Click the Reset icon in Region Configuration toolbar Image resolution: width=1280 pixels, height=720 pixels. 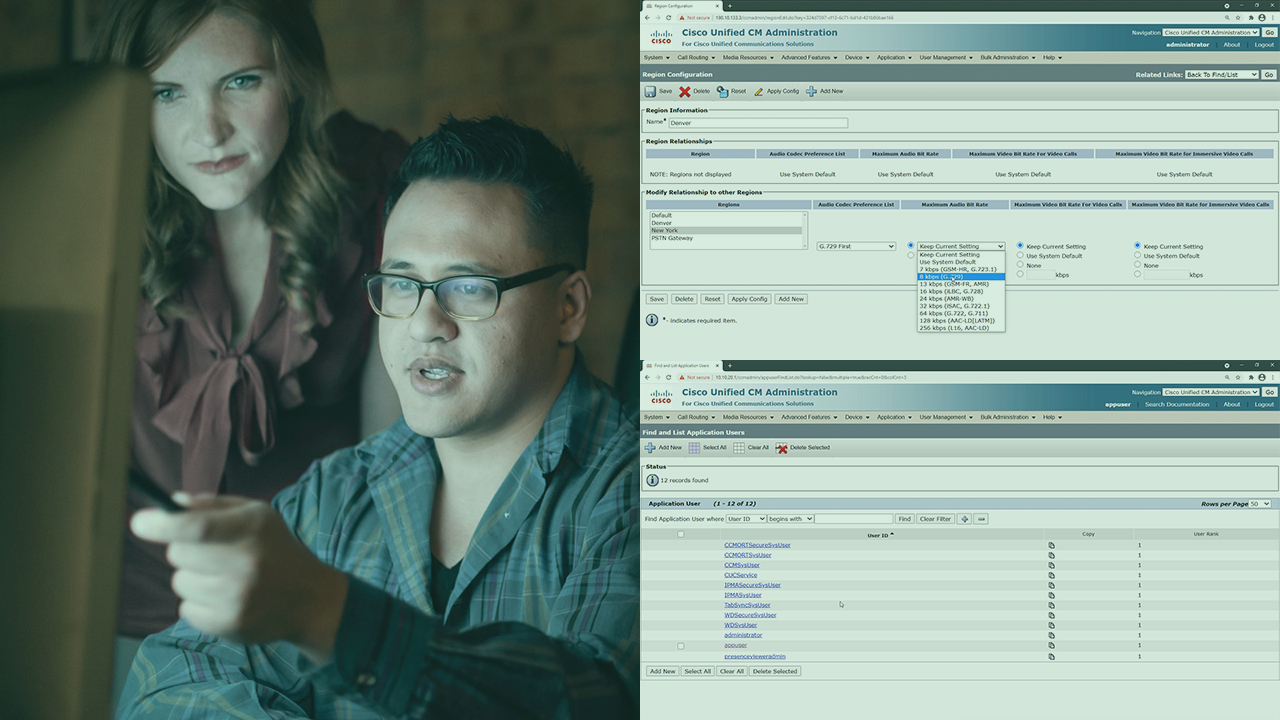pyautogui.click(x=722, y=91)
